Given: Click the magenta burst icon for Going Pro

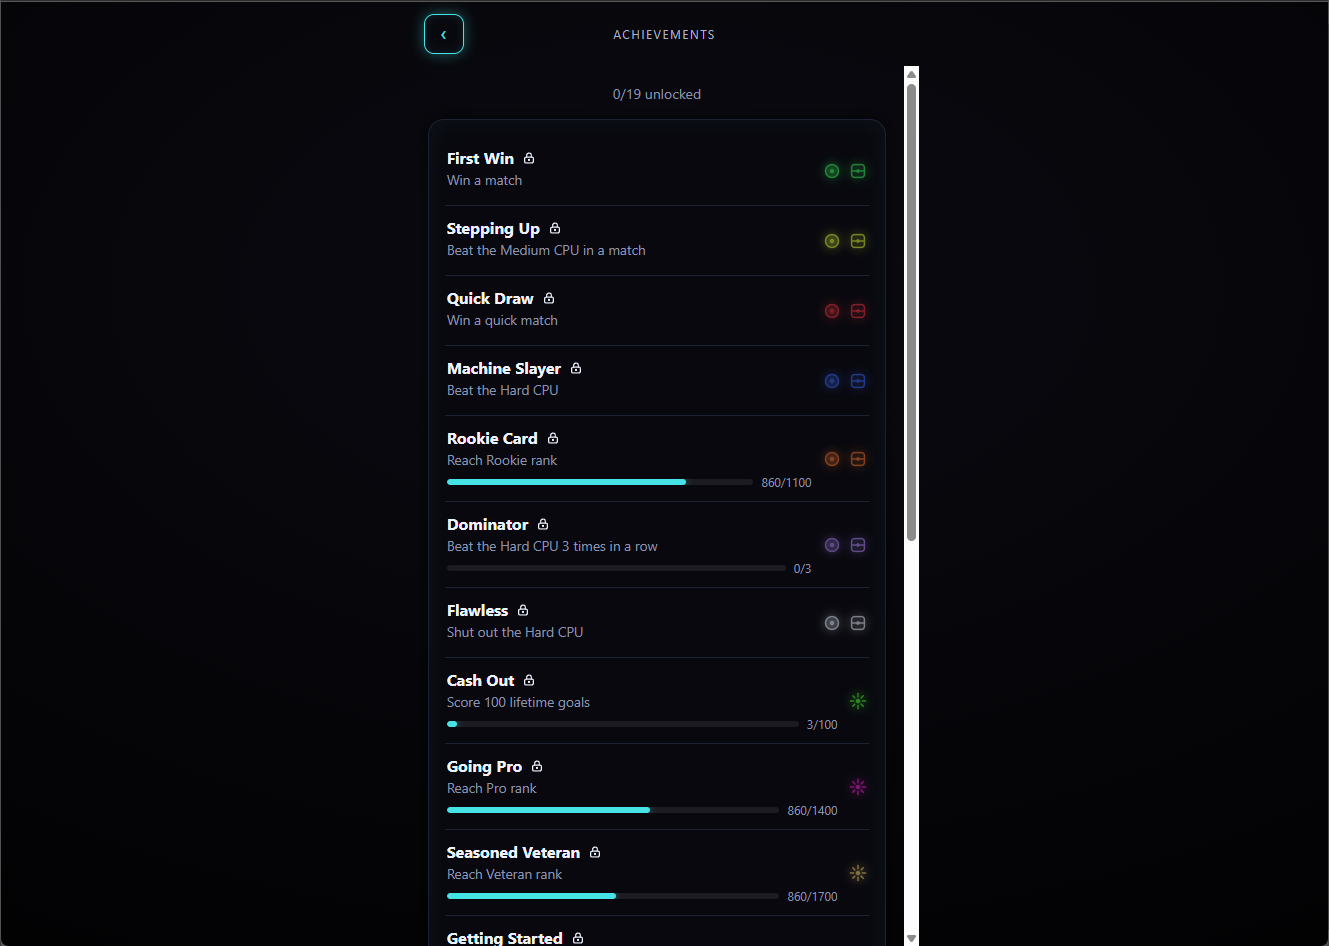Looking at the screenshot, I should [x=858, y=787].
